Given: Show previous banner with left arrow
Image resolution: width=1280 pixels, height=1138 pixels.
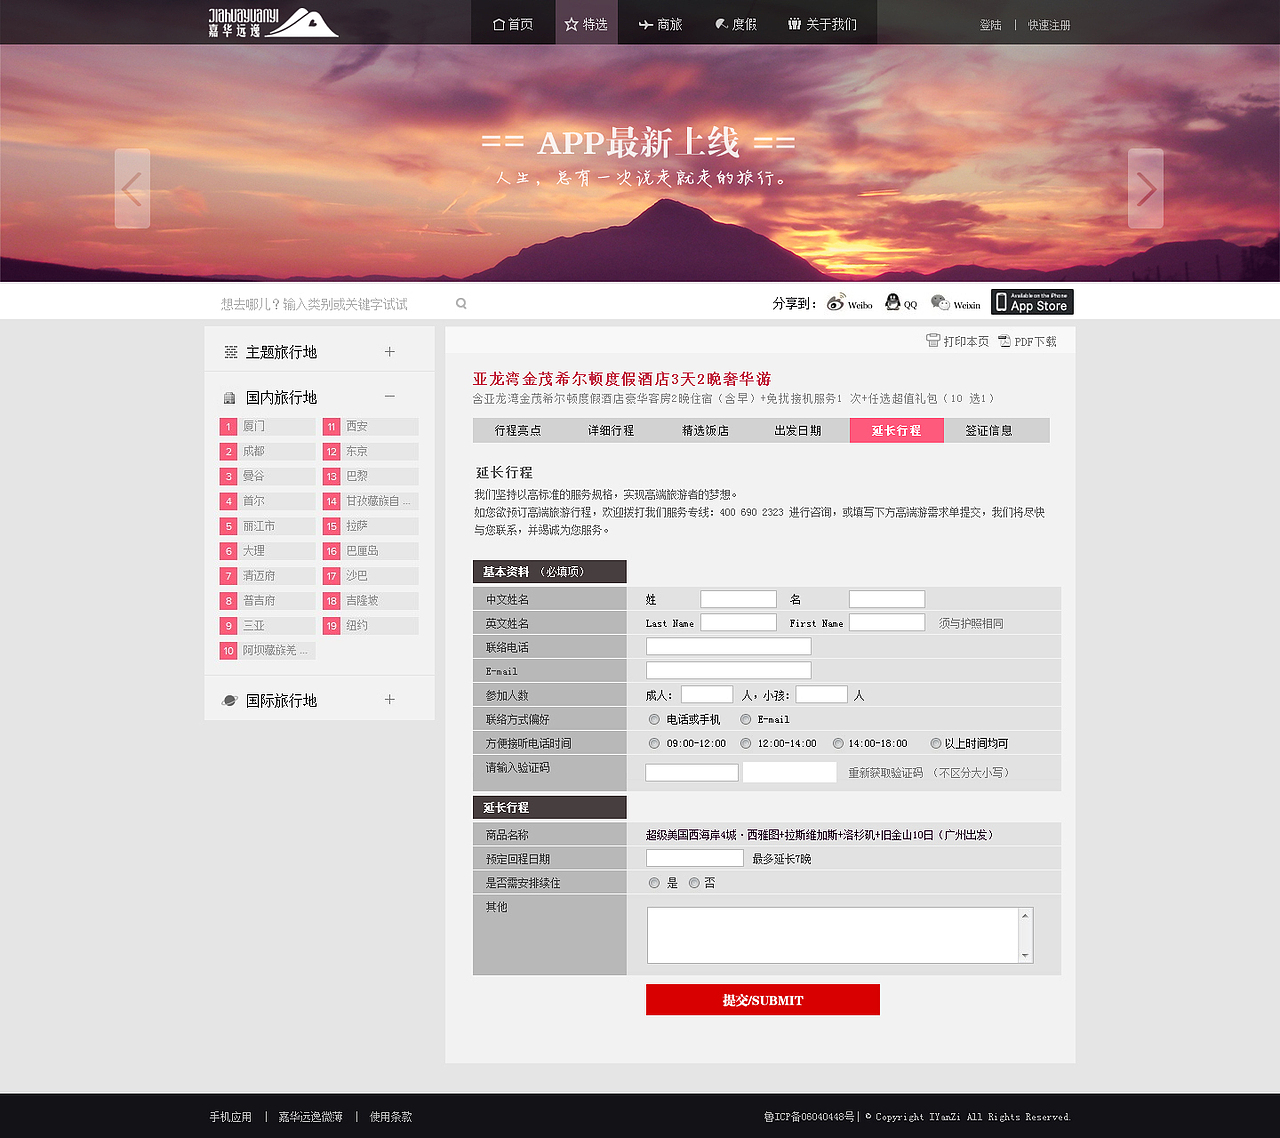Looking at the screenshot, I should click(x=132, y=188).
